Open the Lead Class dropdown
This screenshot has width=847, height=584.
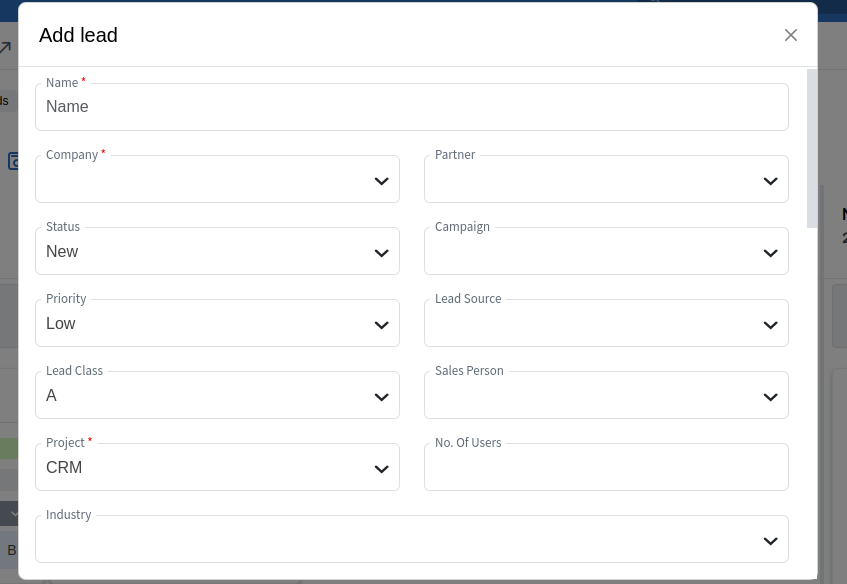click(x=217, y=396)
